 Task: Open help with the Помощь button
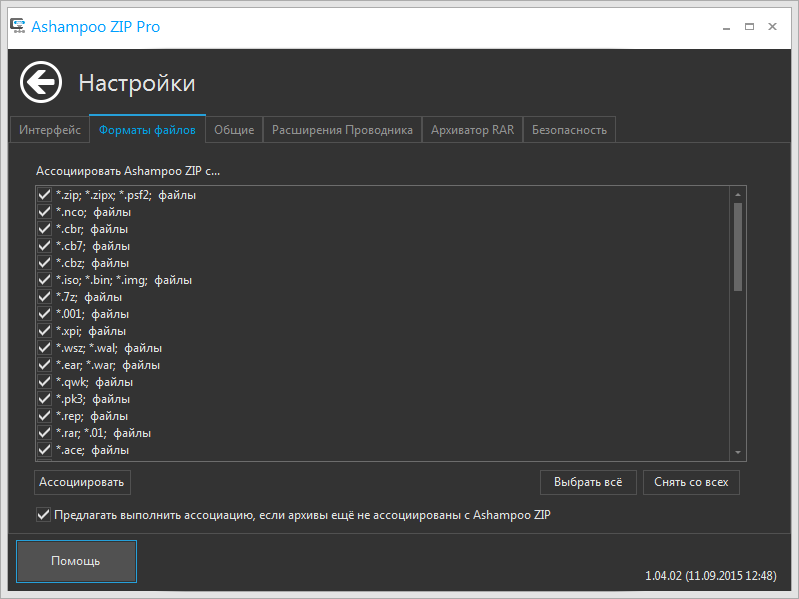(76, 561)
